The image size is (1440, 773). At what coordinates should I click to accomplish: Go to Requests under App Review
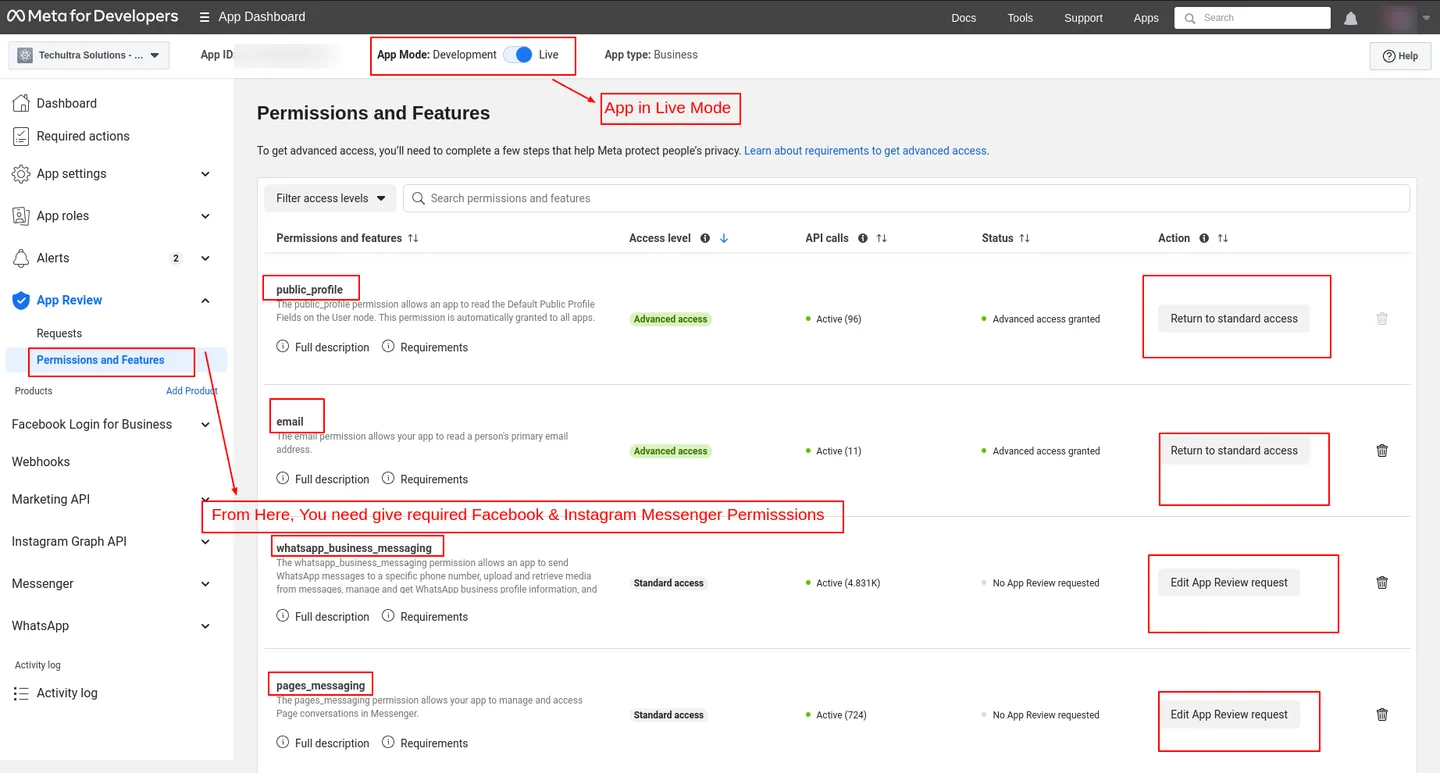click(59, 333)
